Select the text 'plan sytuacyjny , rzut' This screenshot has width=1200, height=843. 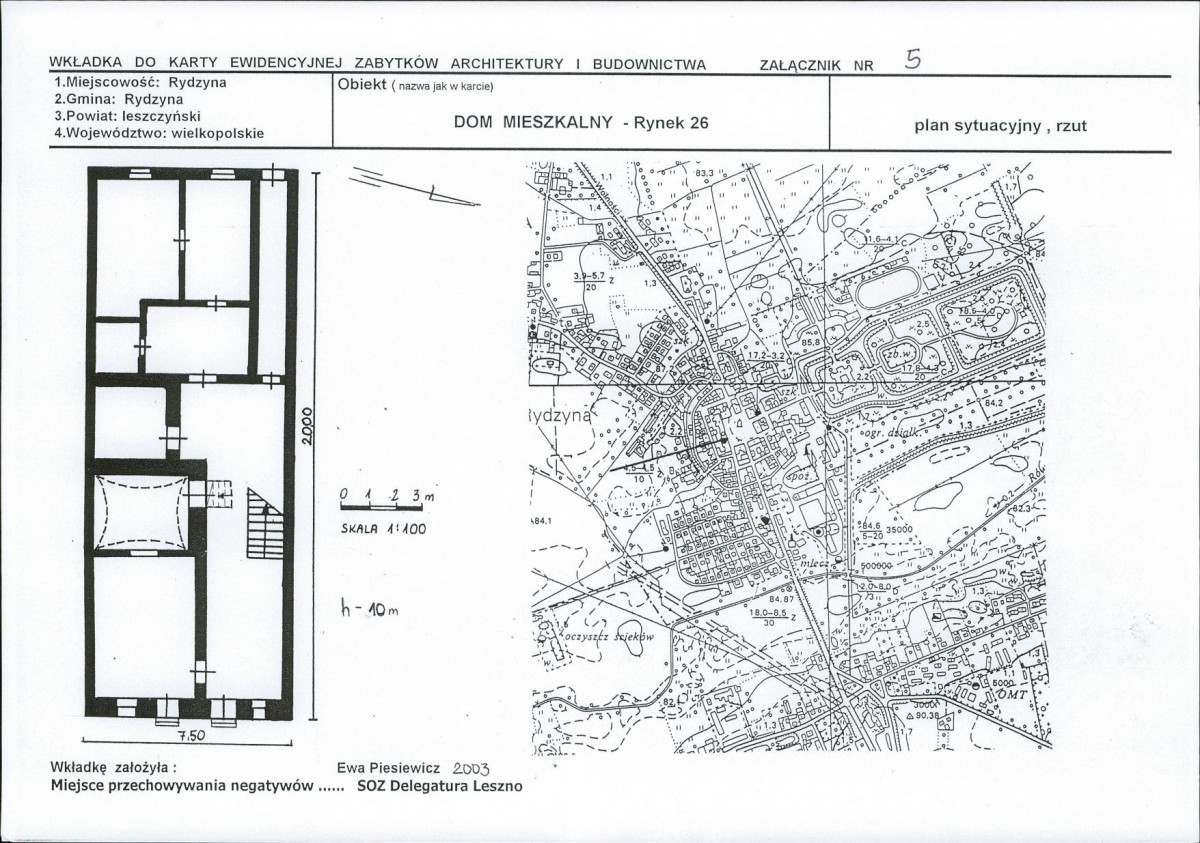click(1000, 126)
